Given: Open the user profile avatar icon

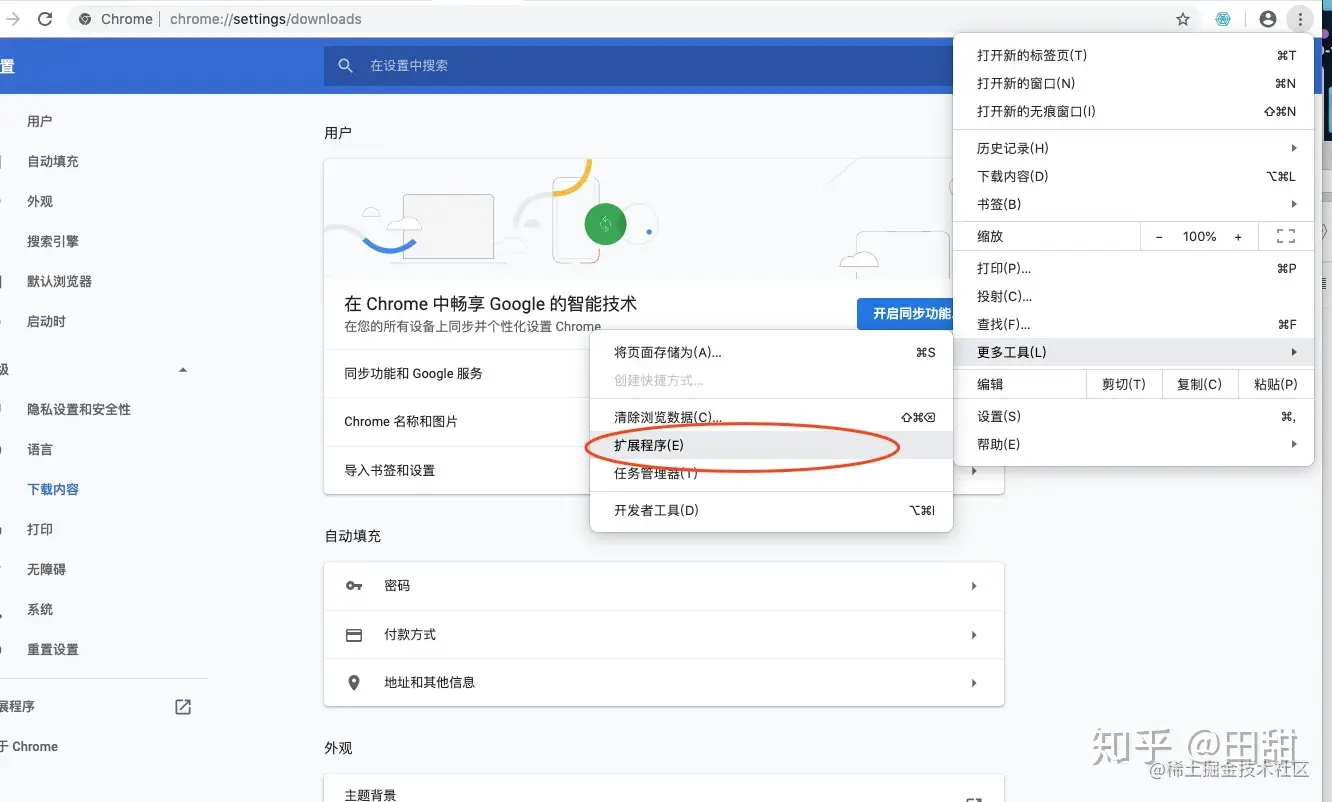Looking at the screenshot, I should 1268,19.
